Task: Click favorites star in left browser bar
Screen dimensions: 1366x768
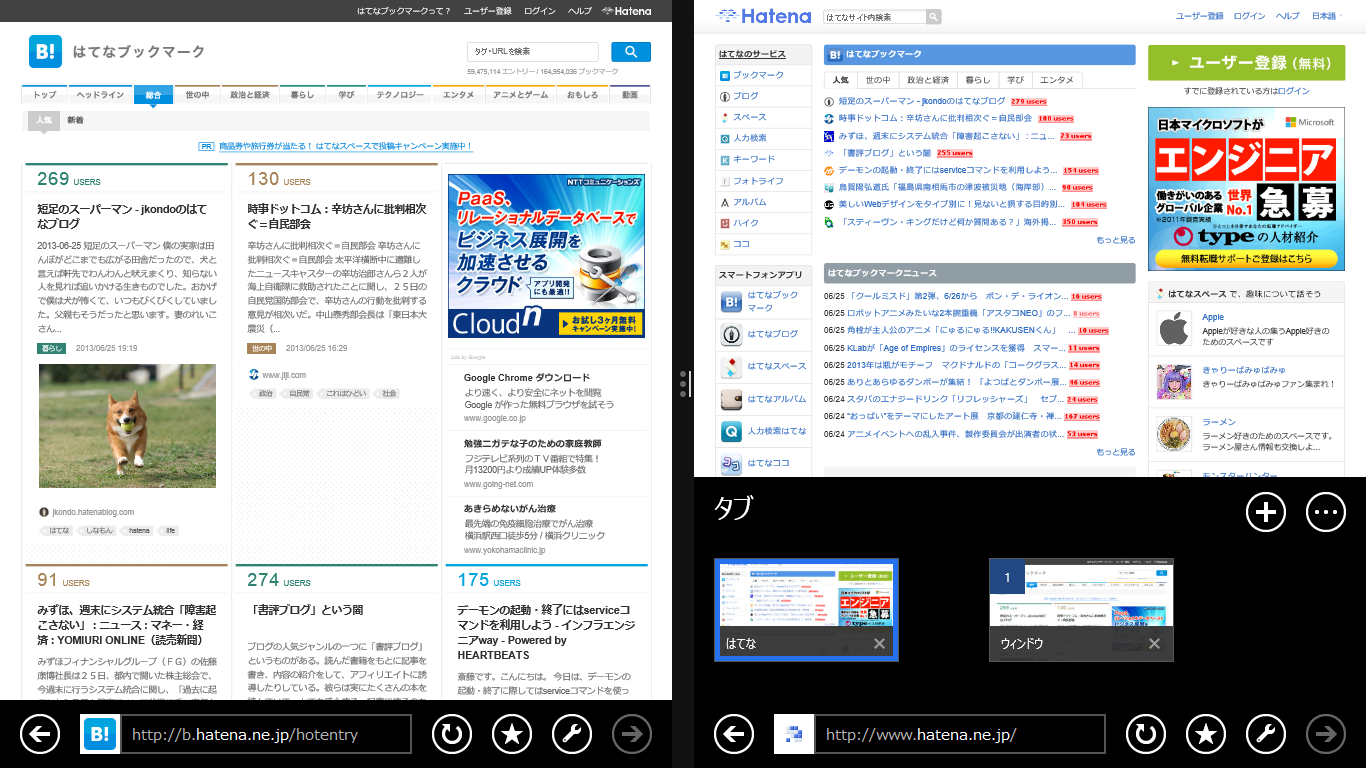Action: 511,735
